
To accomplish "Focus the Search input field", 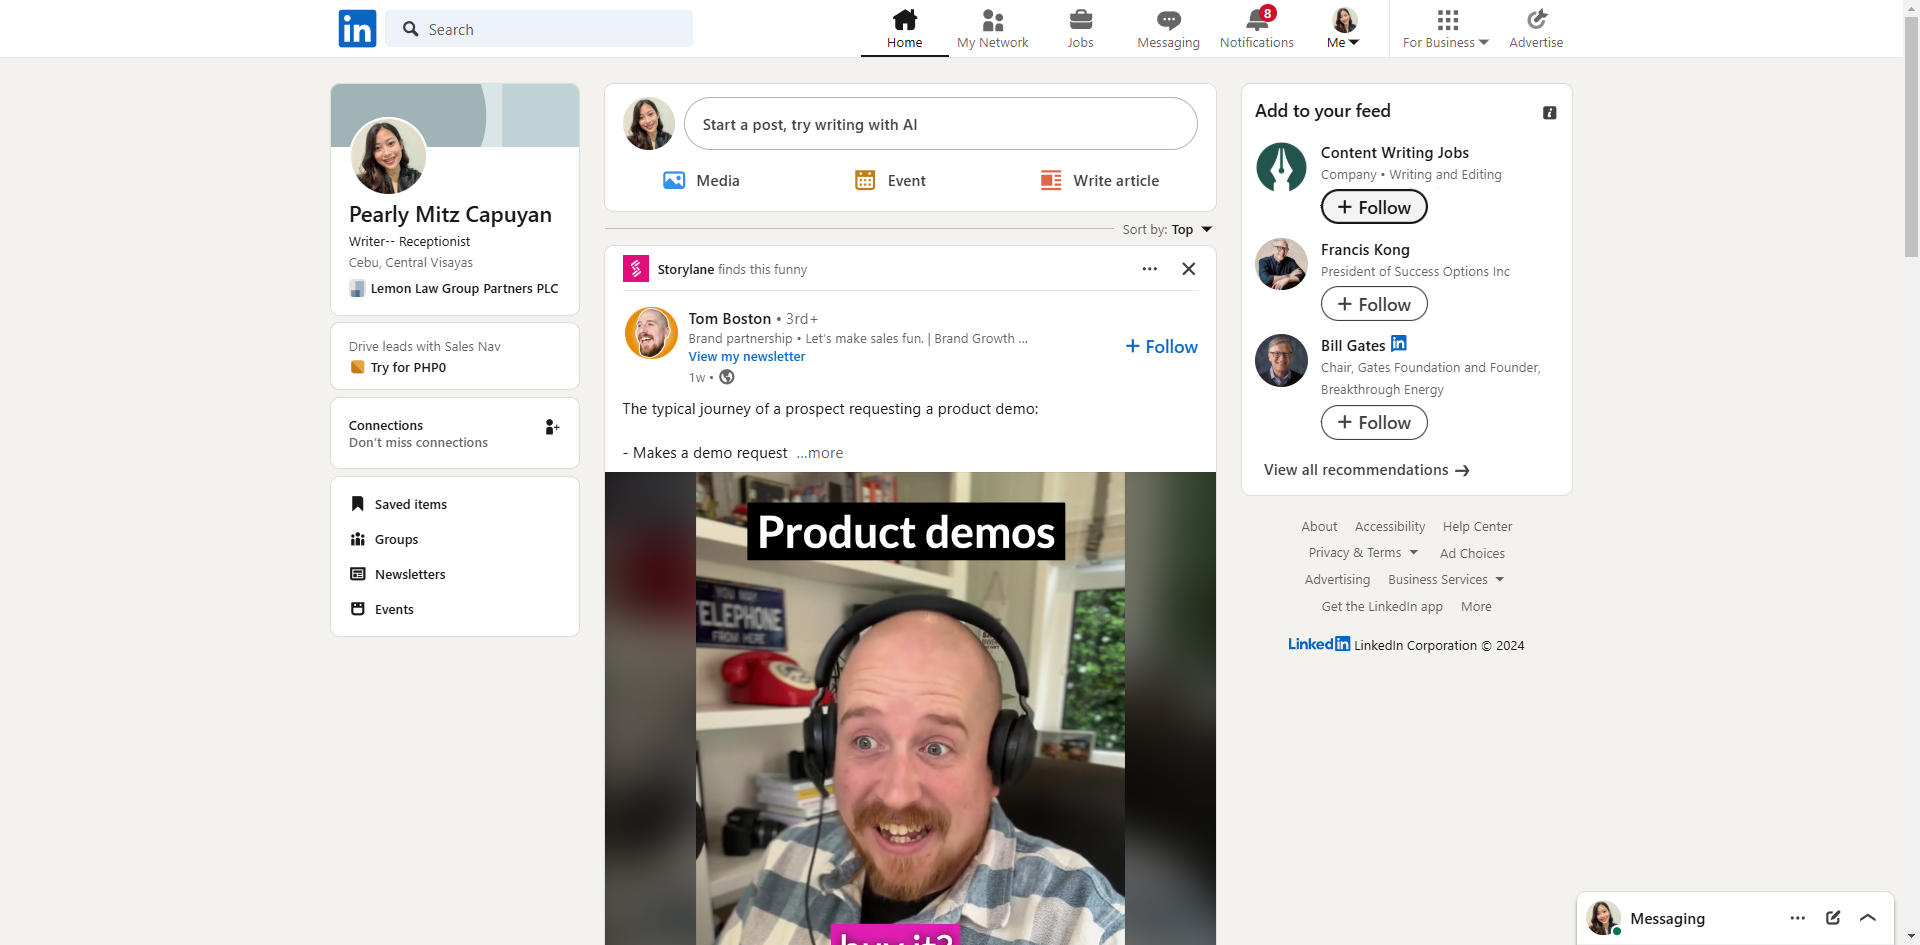I will [539, 29].
